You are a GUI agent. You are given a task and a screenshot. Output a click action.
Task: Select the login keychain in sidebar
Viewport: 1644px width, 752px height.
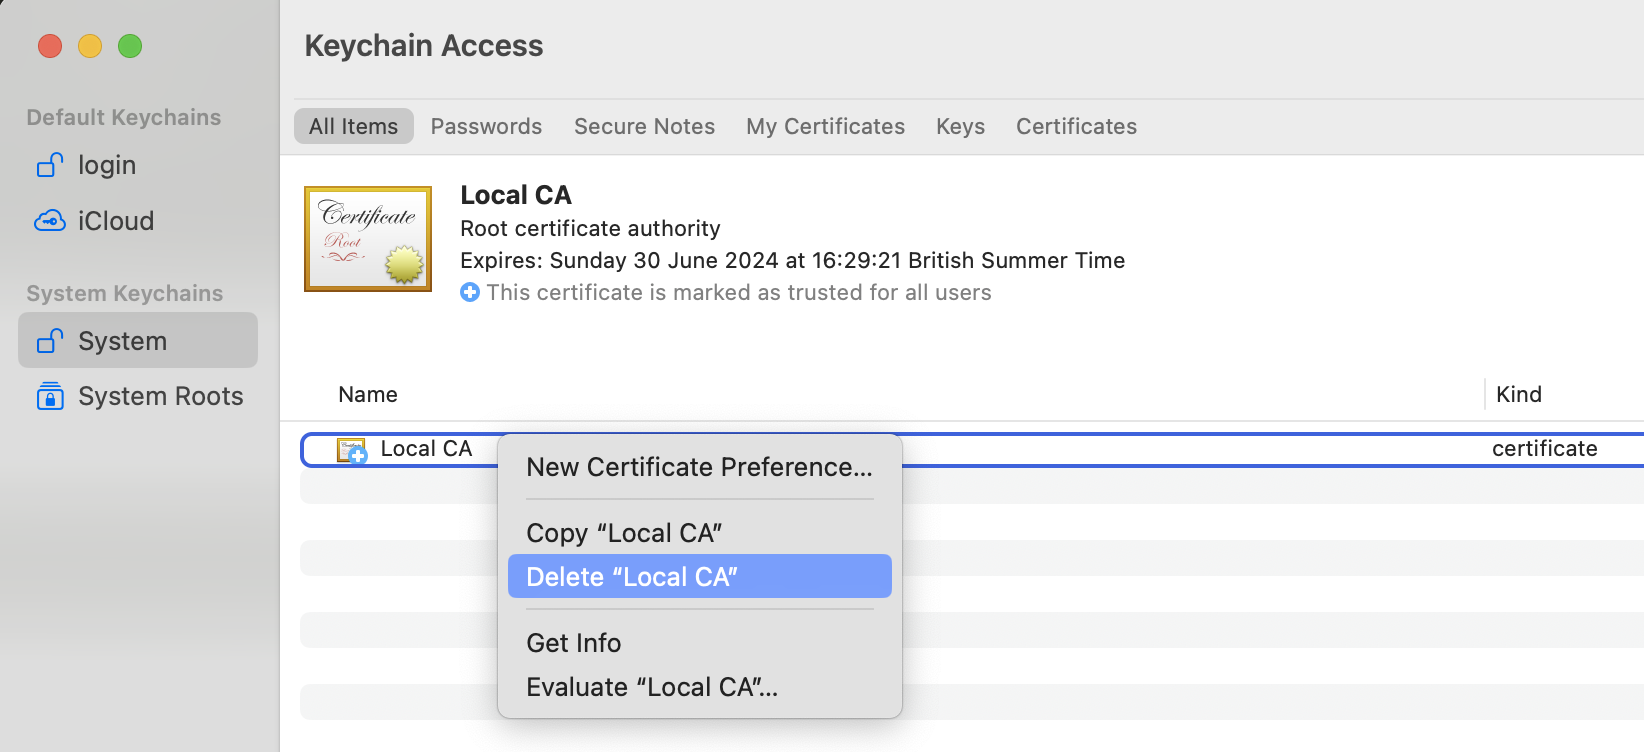click(138, 165)
